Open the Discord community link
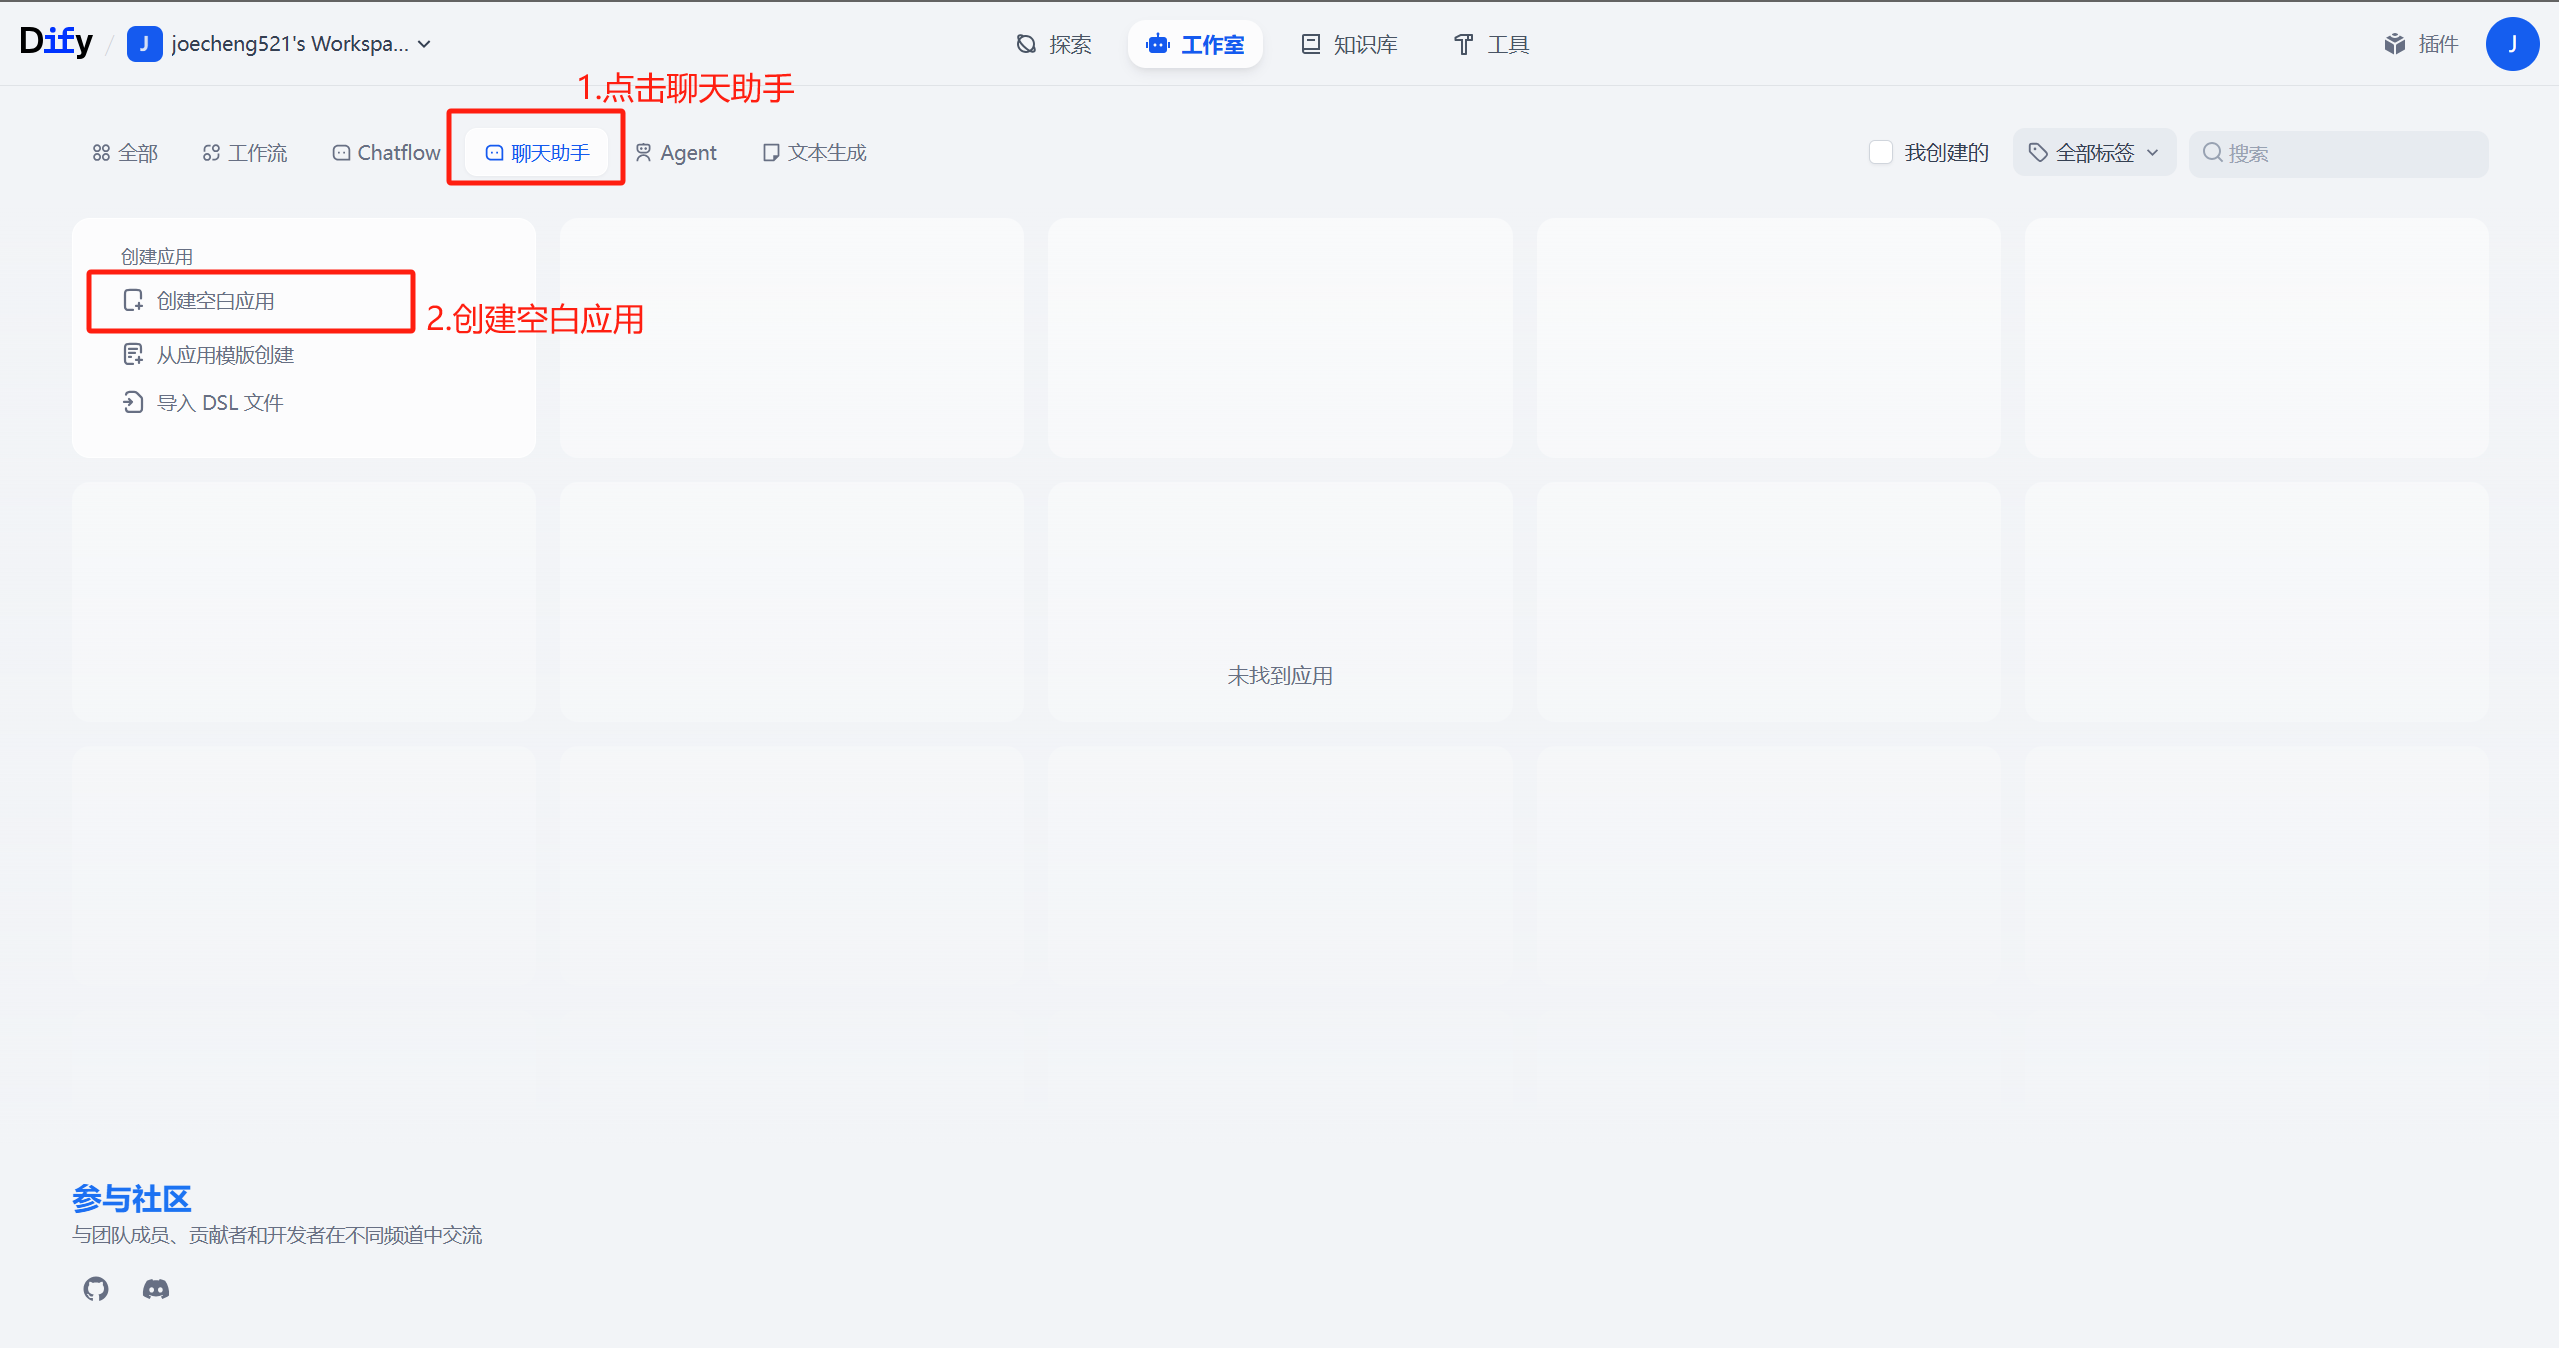This screenshot has height=1348, width=2559. [x=156, y=1289]
